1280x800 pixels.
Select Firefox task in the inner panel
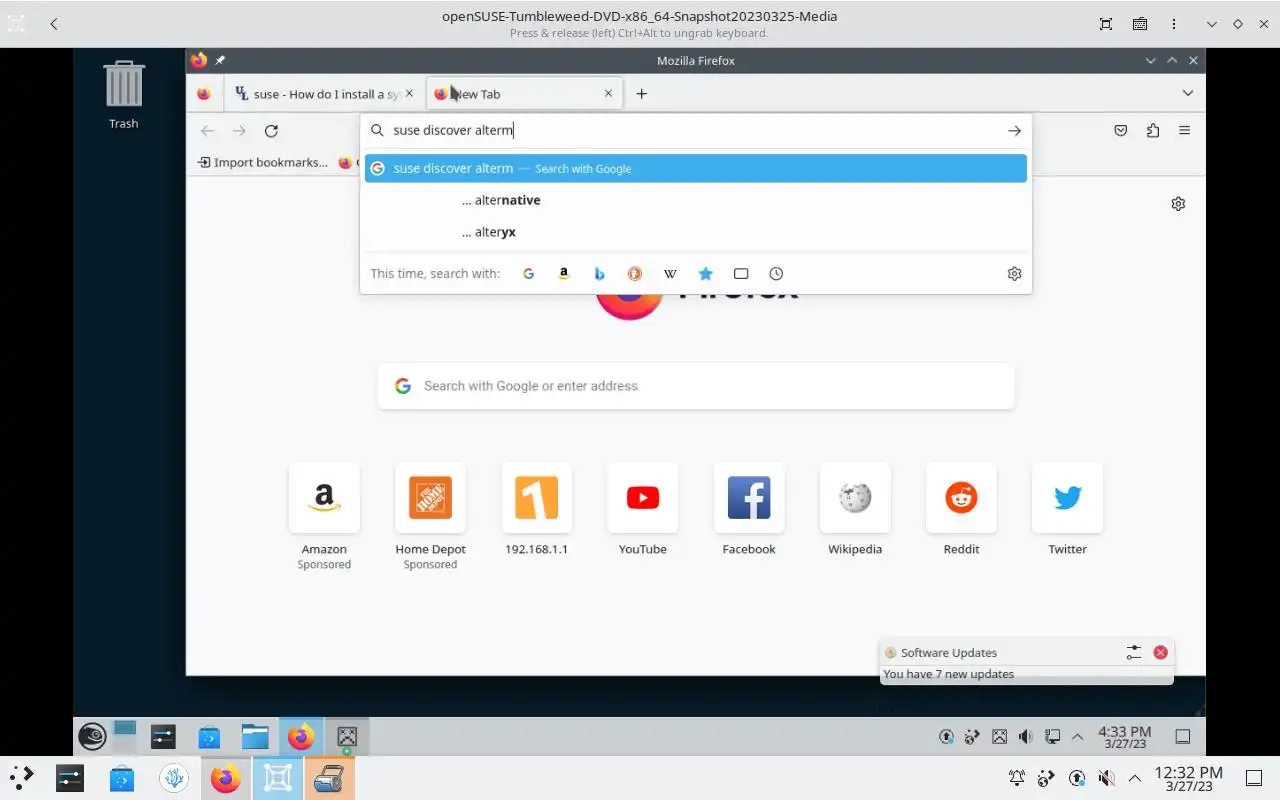click(x=301, y=738)
